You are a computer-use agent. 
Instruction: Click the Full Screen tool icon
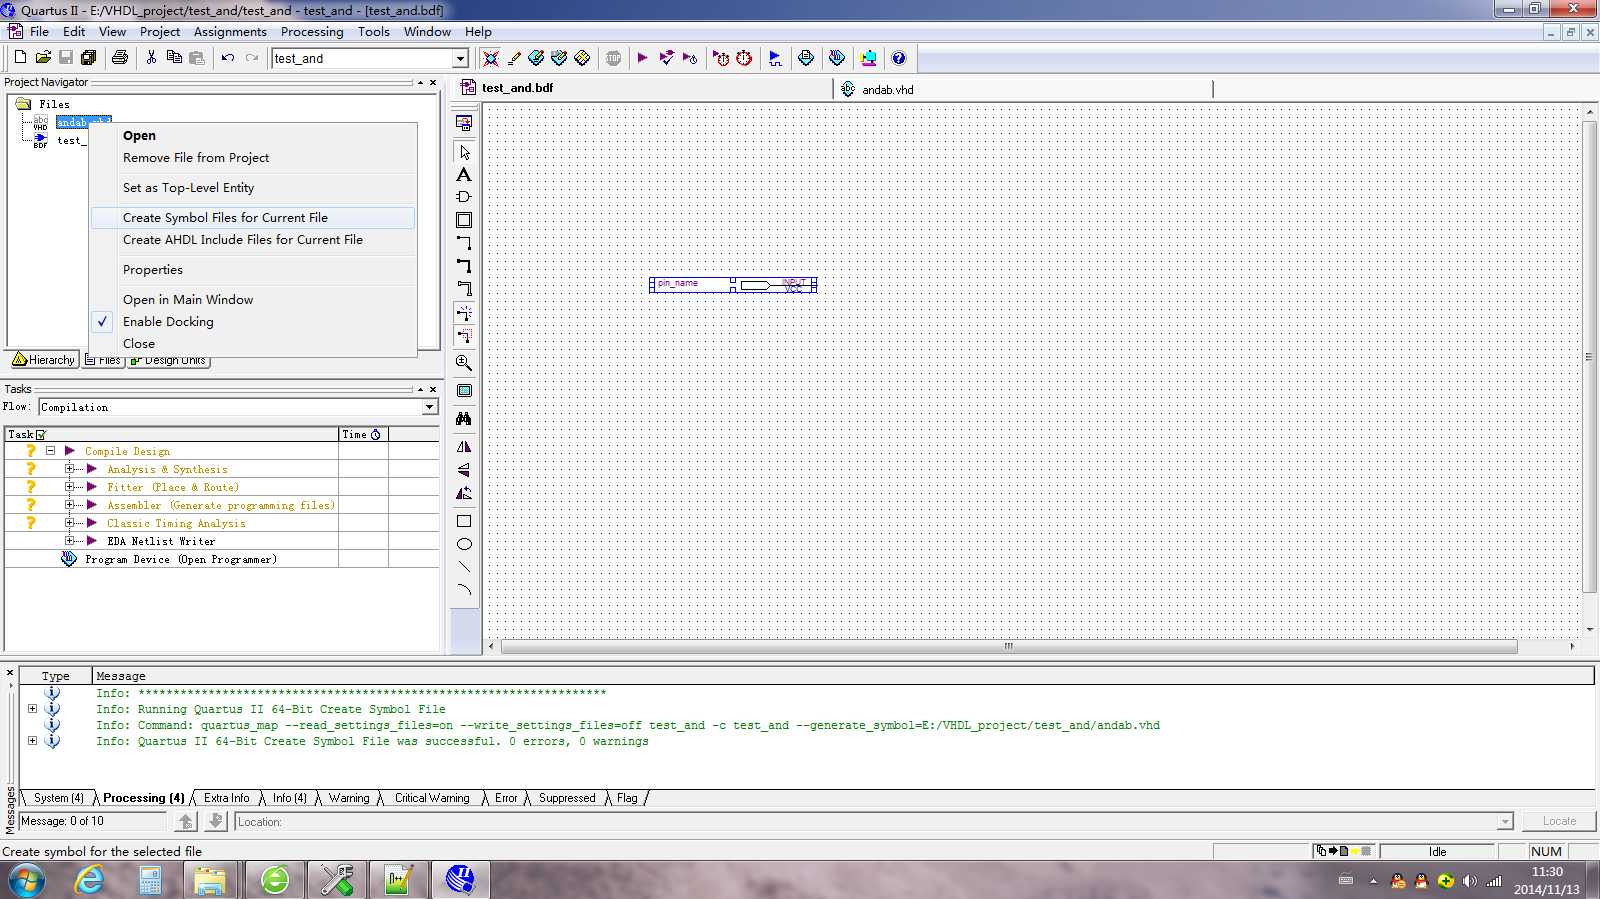464,391
